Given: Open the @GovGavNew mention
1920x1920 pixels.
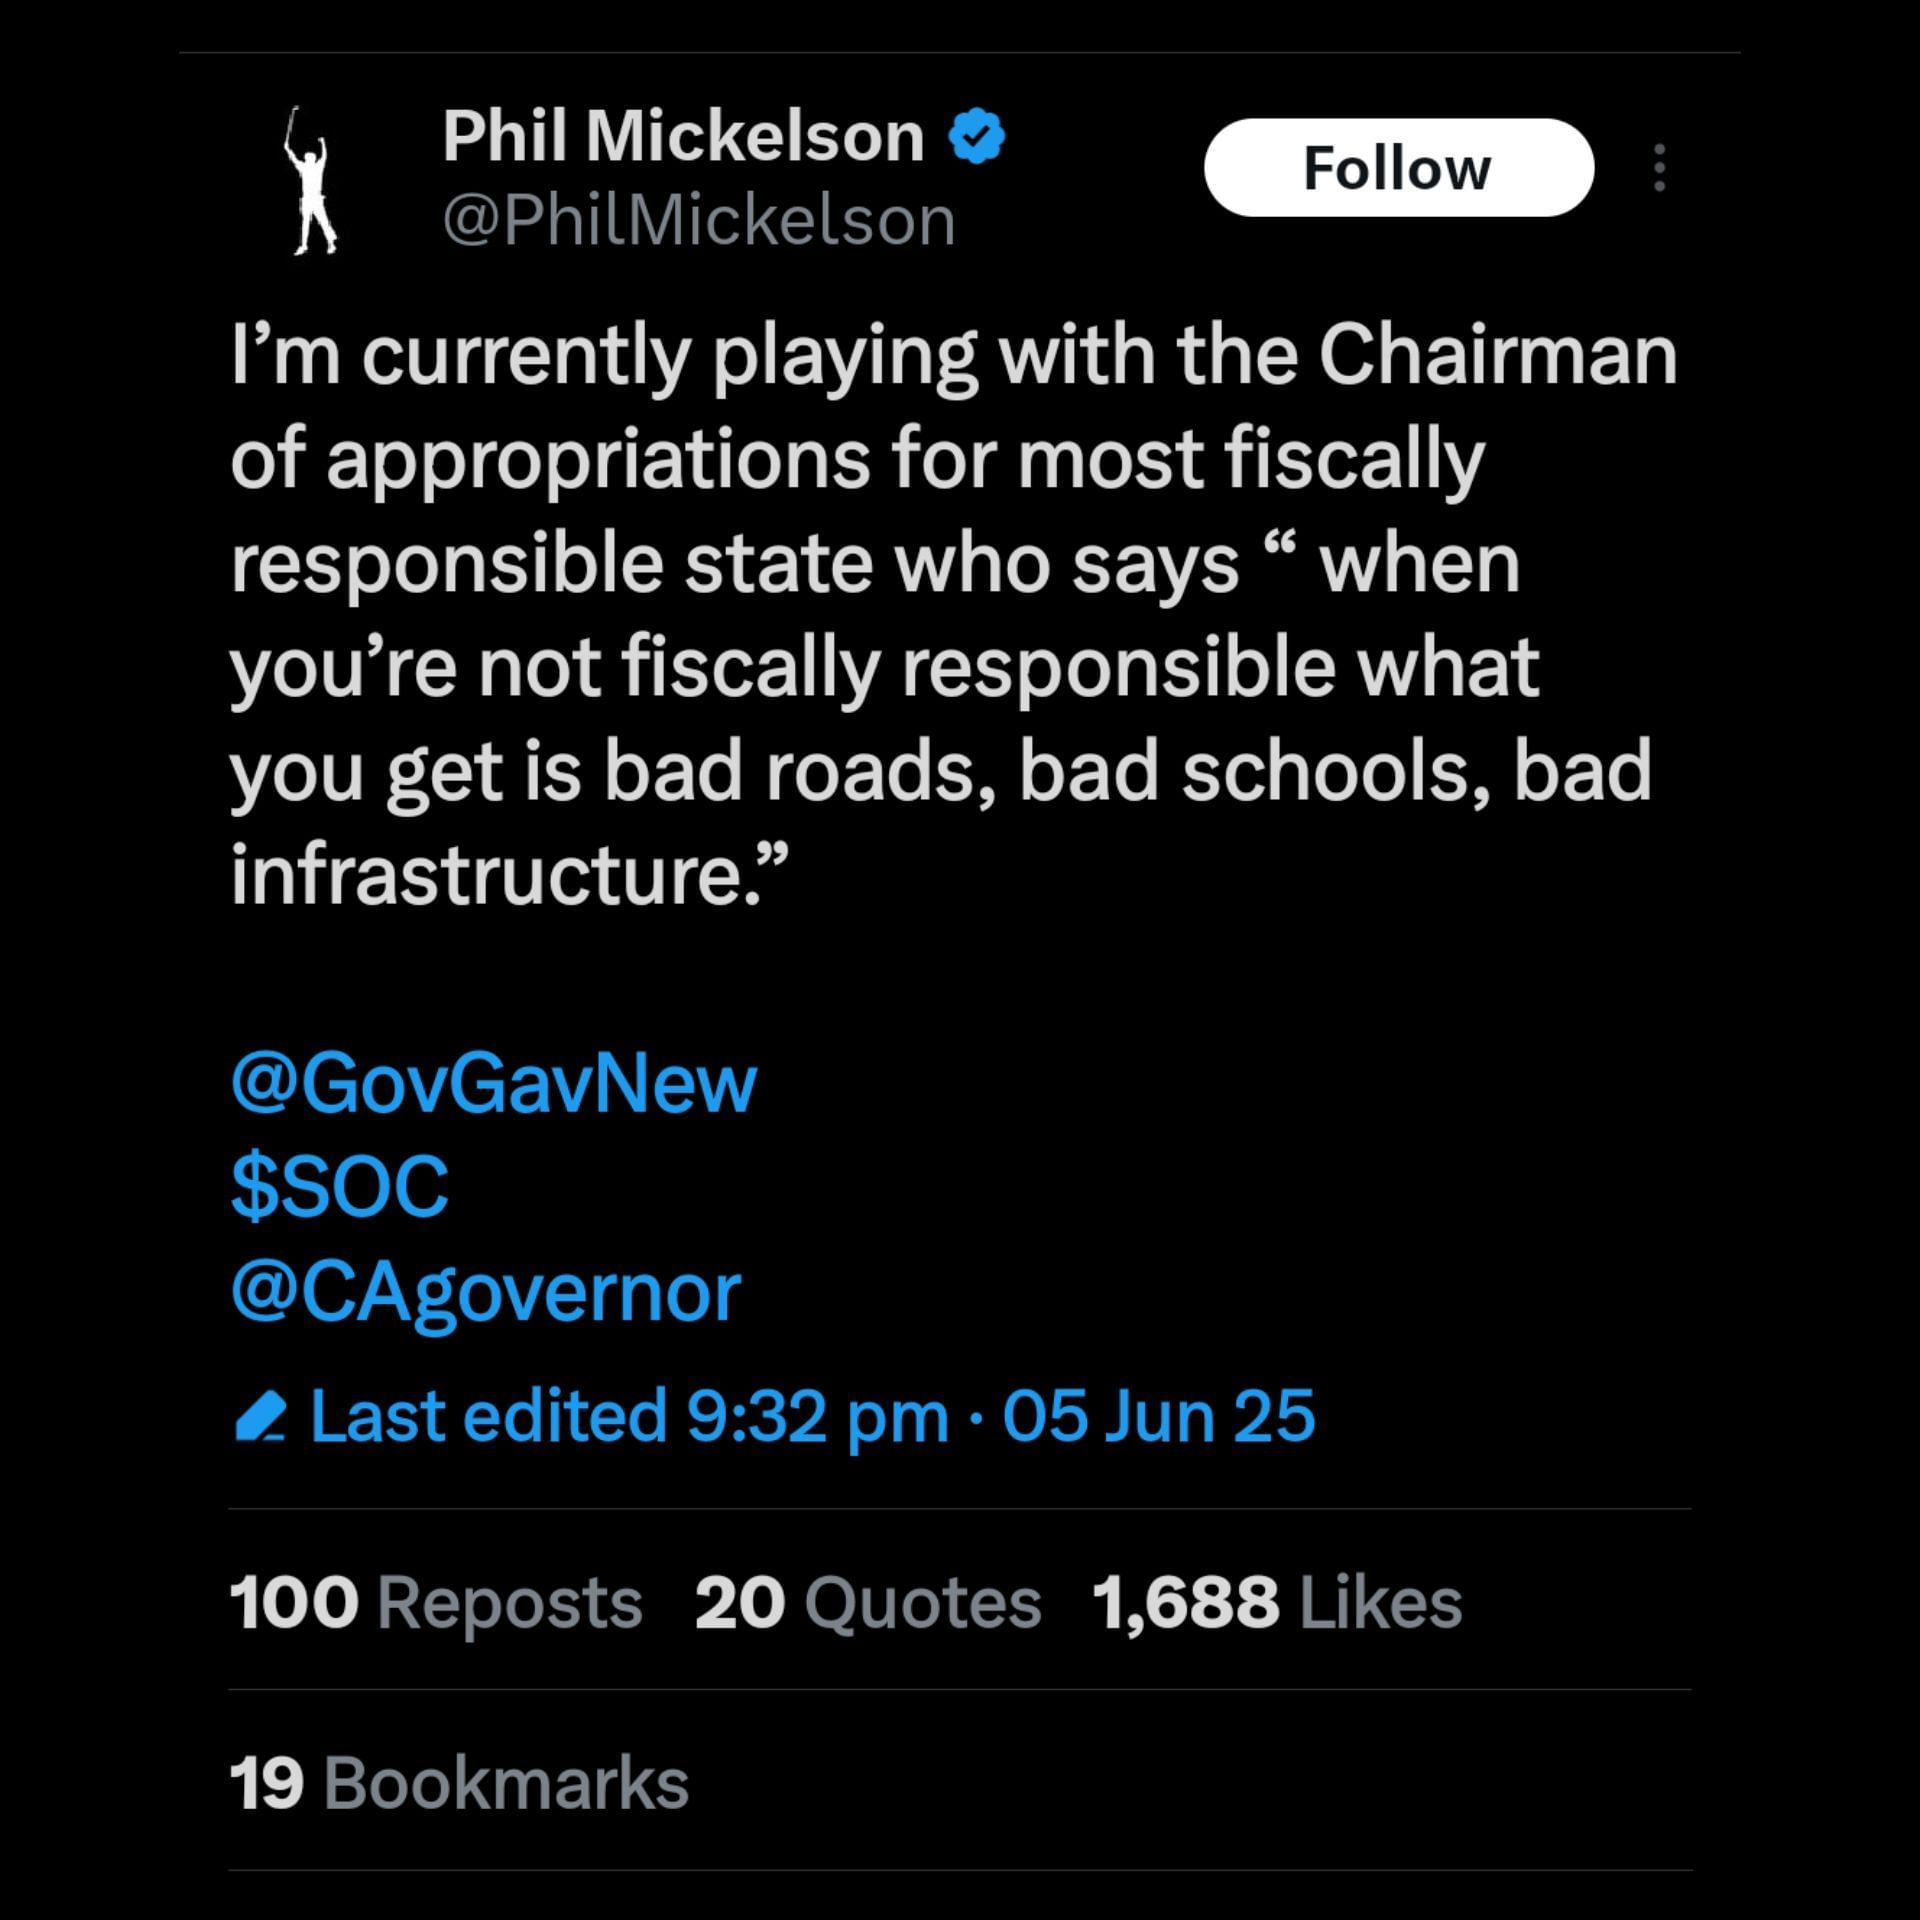Looking at the screenshot, I should point(493,1084).
